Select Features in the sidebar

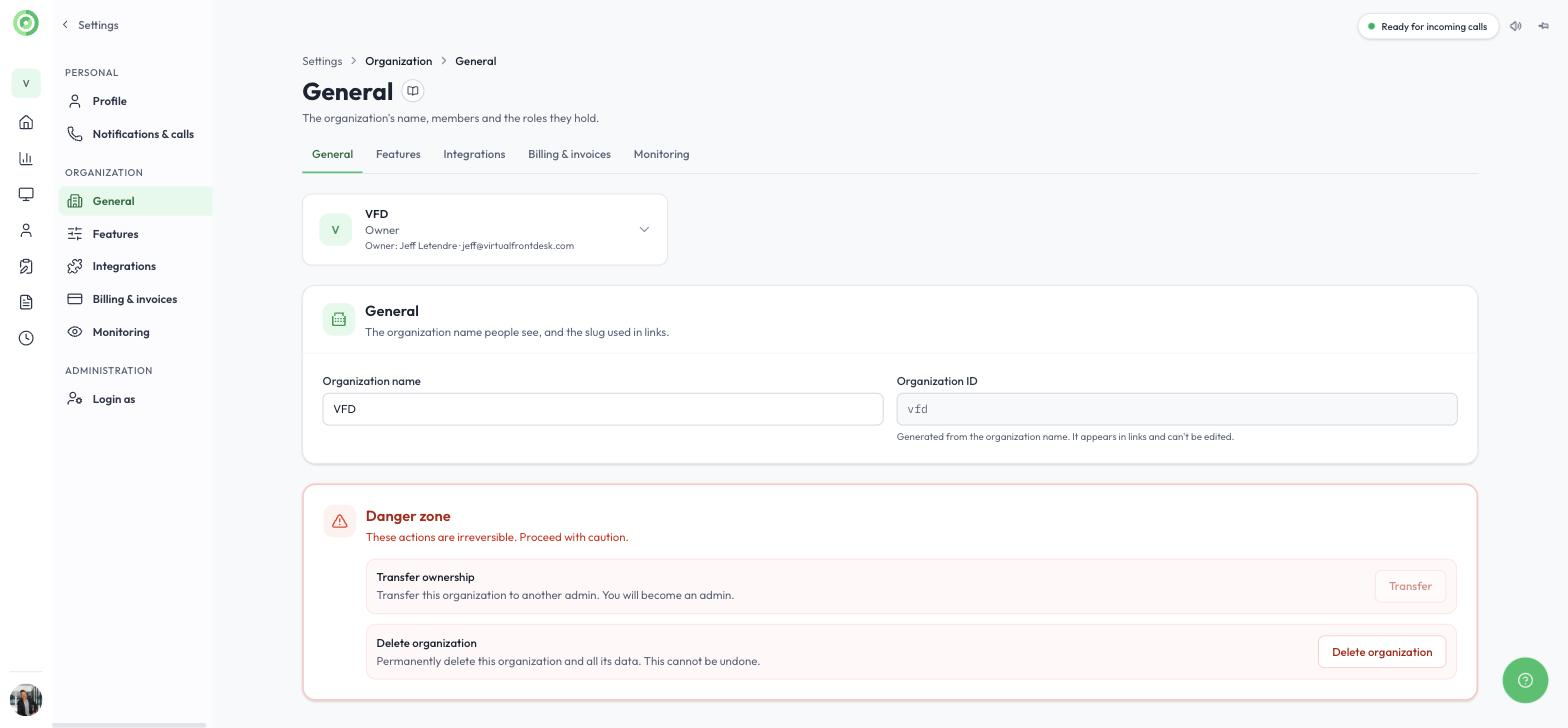pyautogui.click(x=135, y=234)
